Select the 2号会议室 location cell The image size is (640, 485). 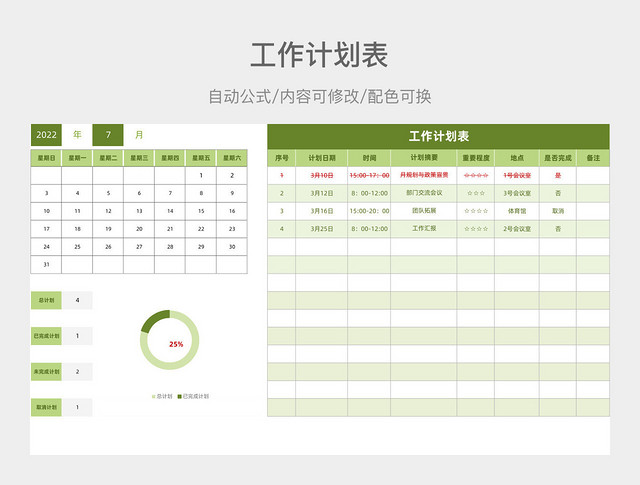(x=517, y=229)
